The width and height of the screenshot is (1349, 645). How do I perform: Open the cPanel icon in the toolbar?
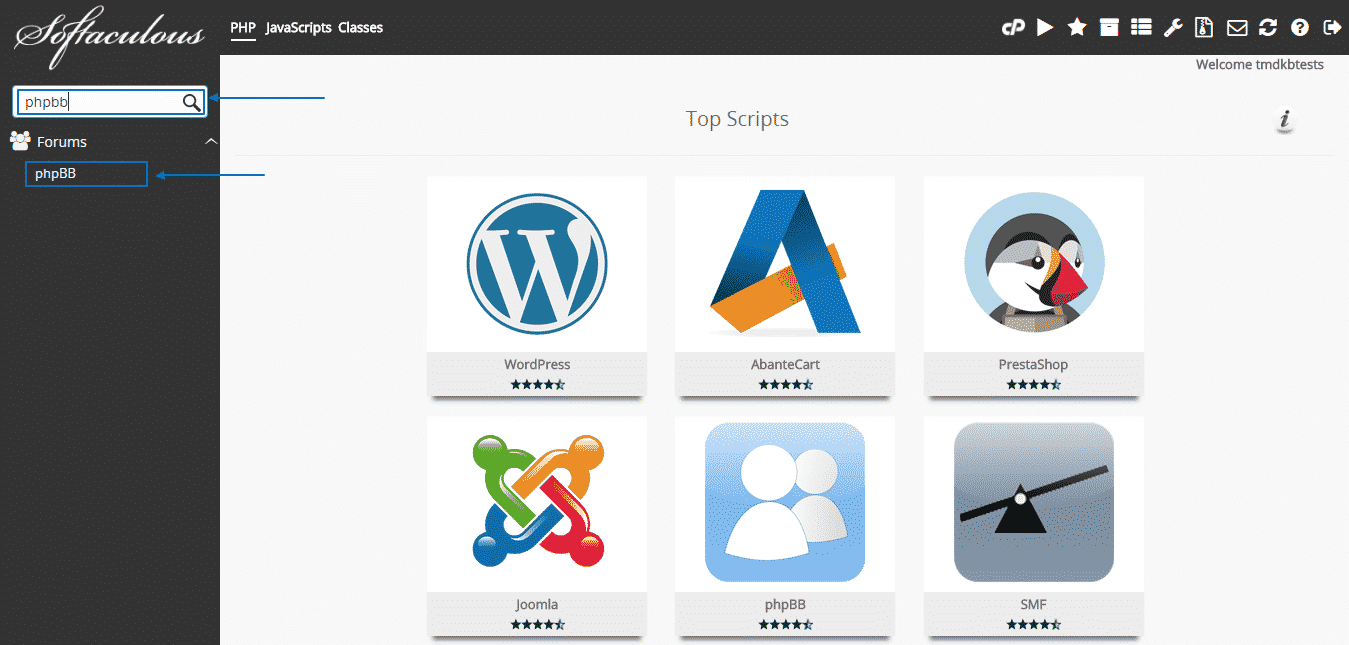[1013, 27]
